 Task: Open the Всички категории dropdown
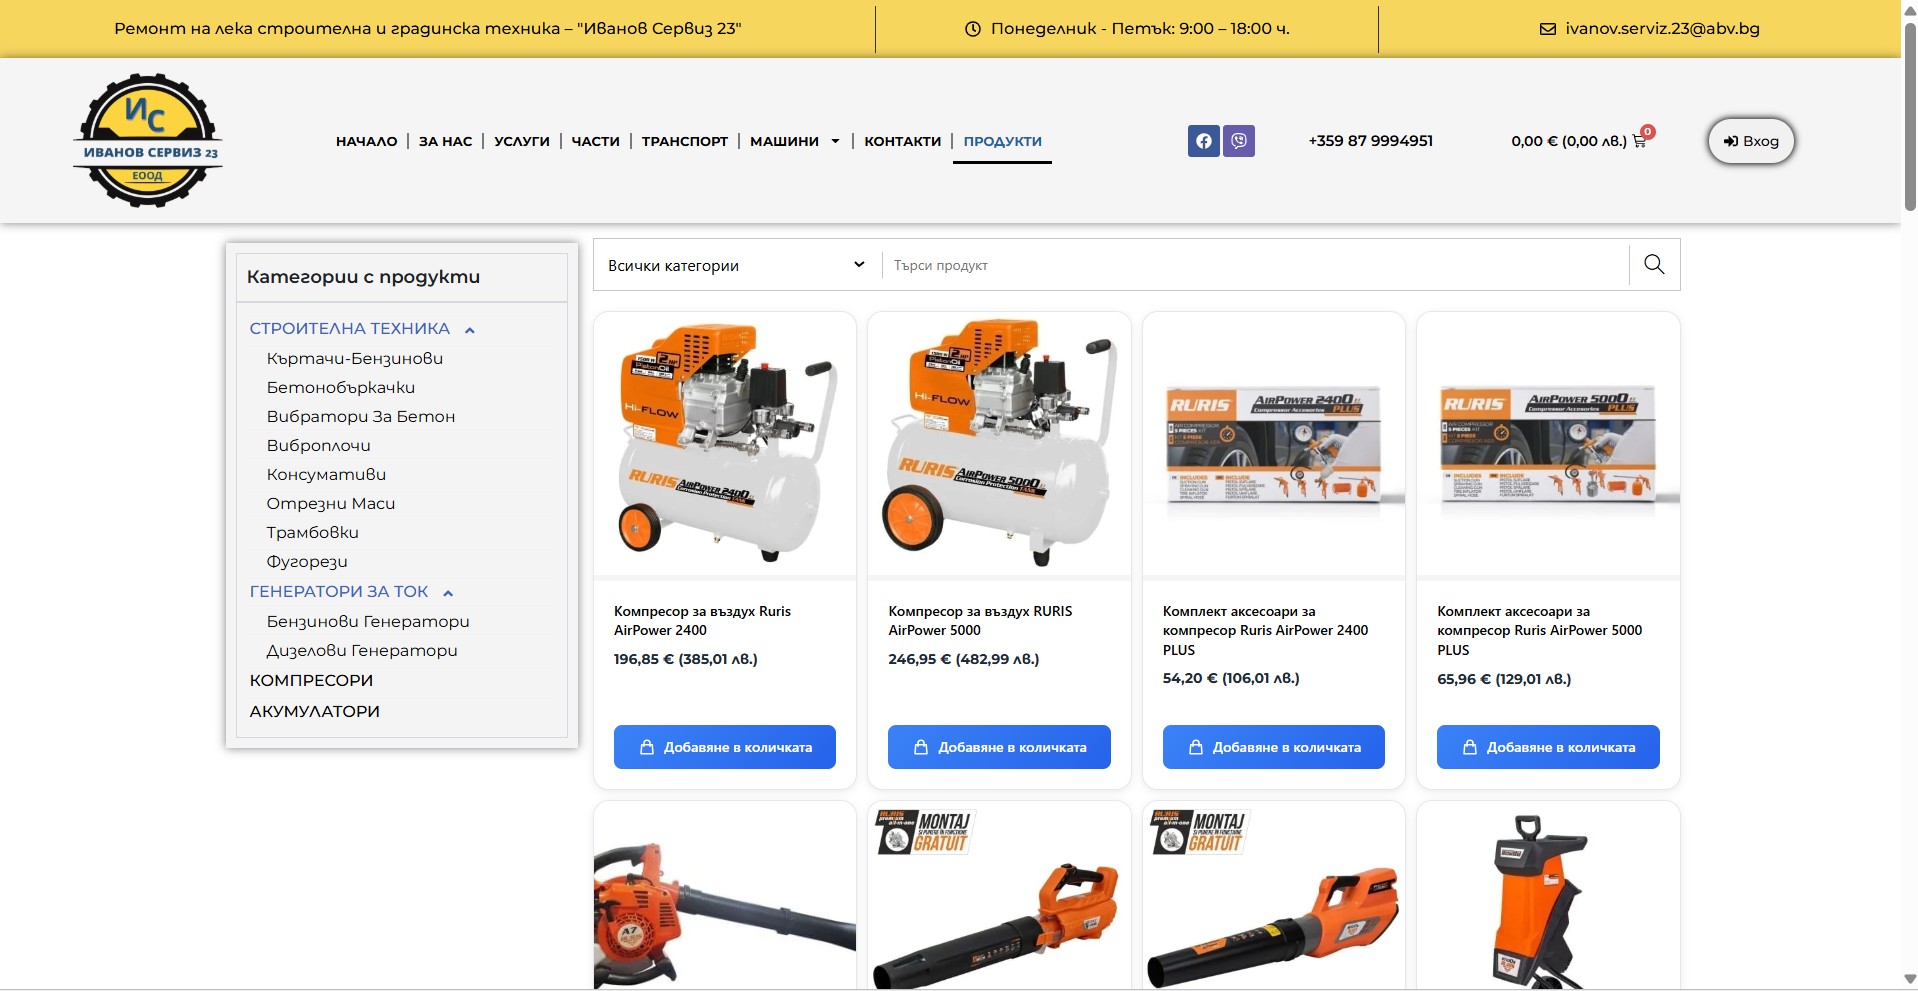(737, 265)
